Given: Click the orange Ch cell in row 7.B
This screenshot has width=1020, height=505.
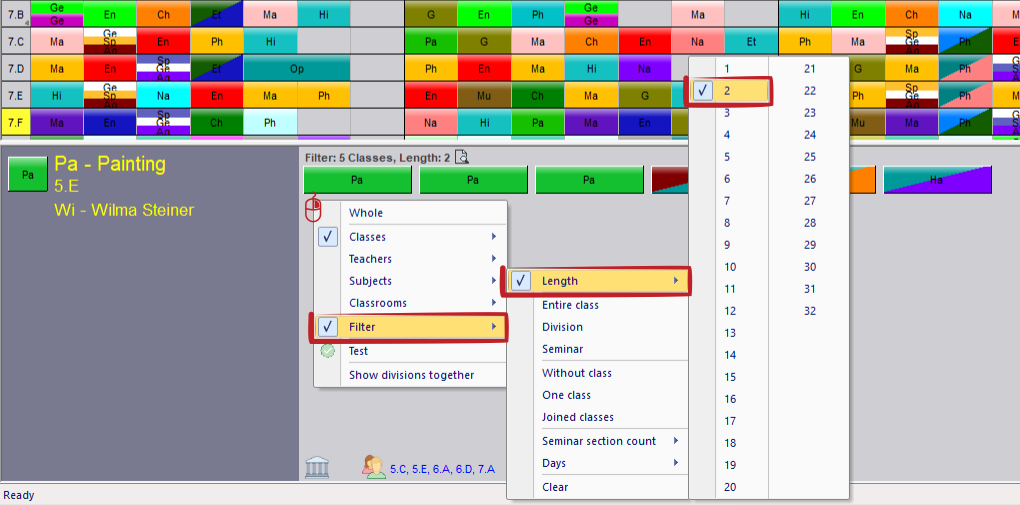Looking at the screenshot, I should coord(162,15).
